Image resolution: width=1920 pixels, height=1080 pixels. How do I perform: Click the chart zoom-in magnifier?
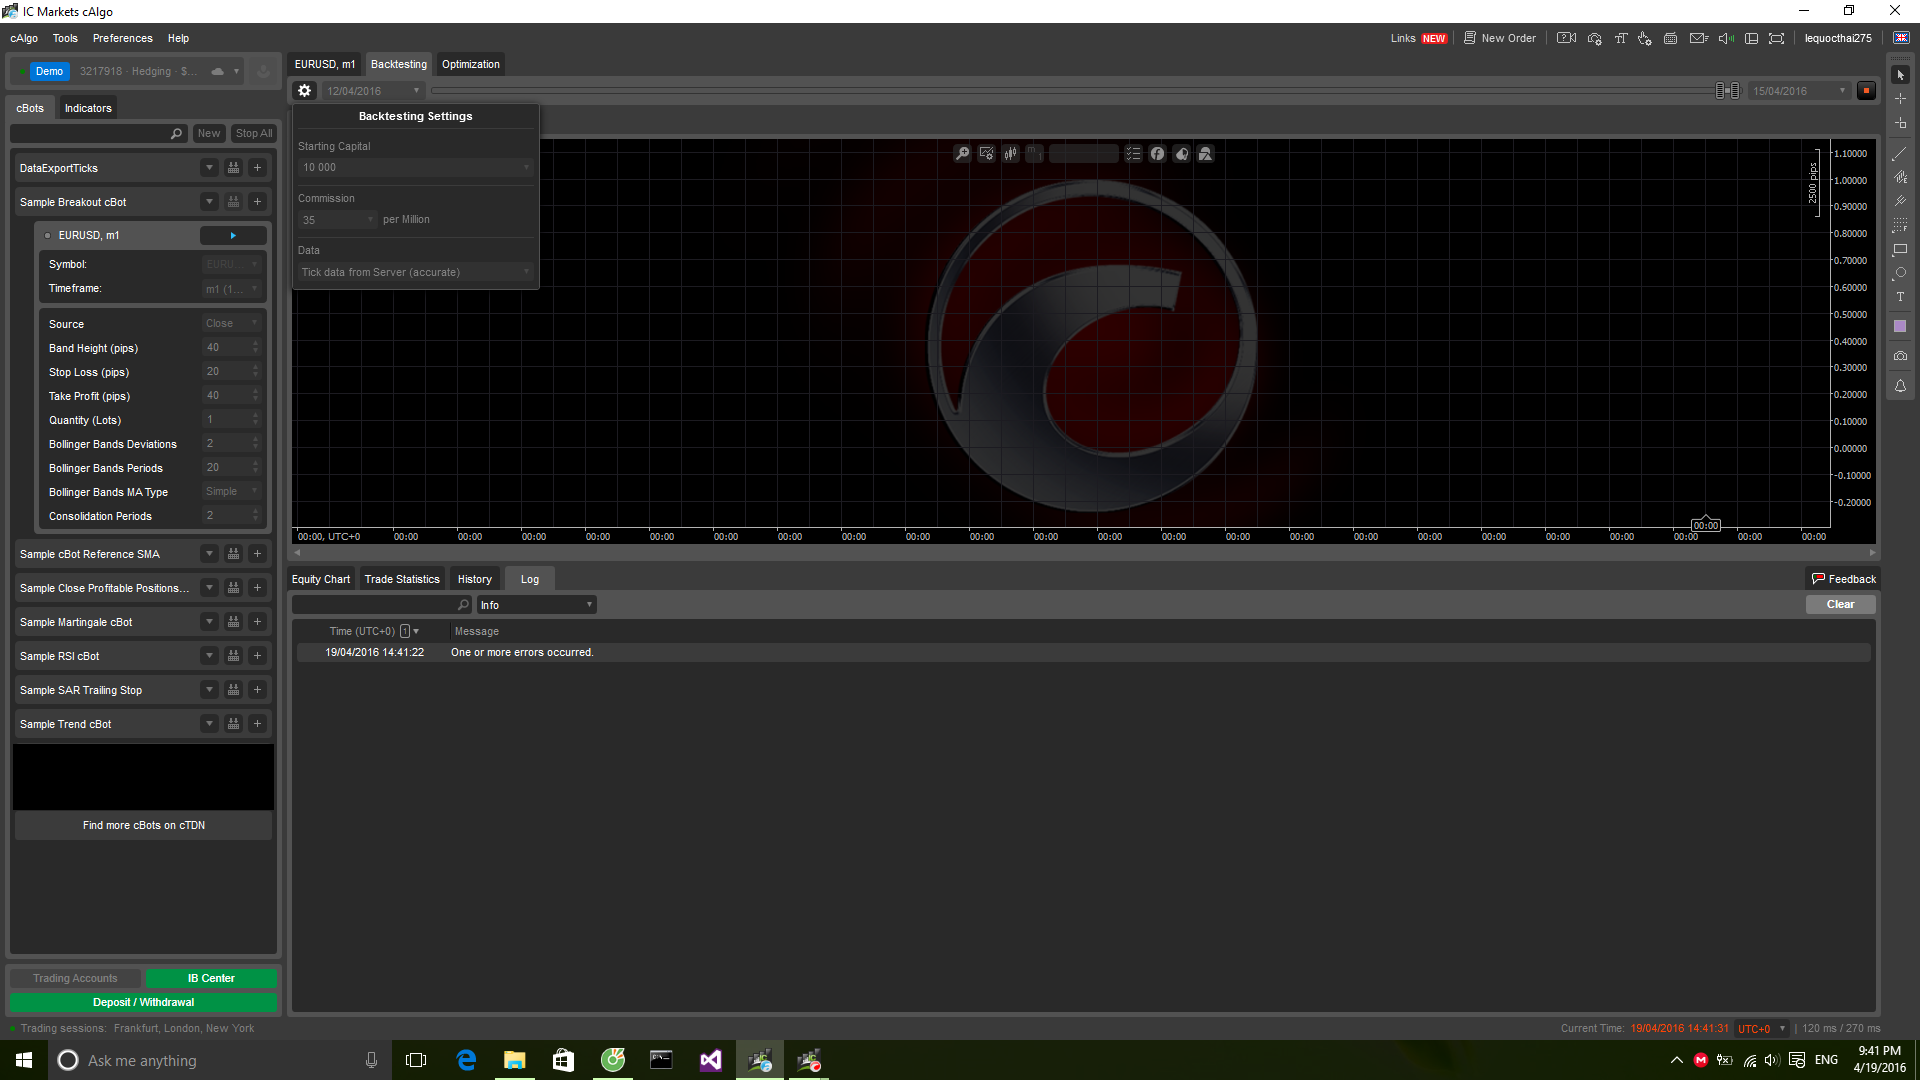click(962, 154)
